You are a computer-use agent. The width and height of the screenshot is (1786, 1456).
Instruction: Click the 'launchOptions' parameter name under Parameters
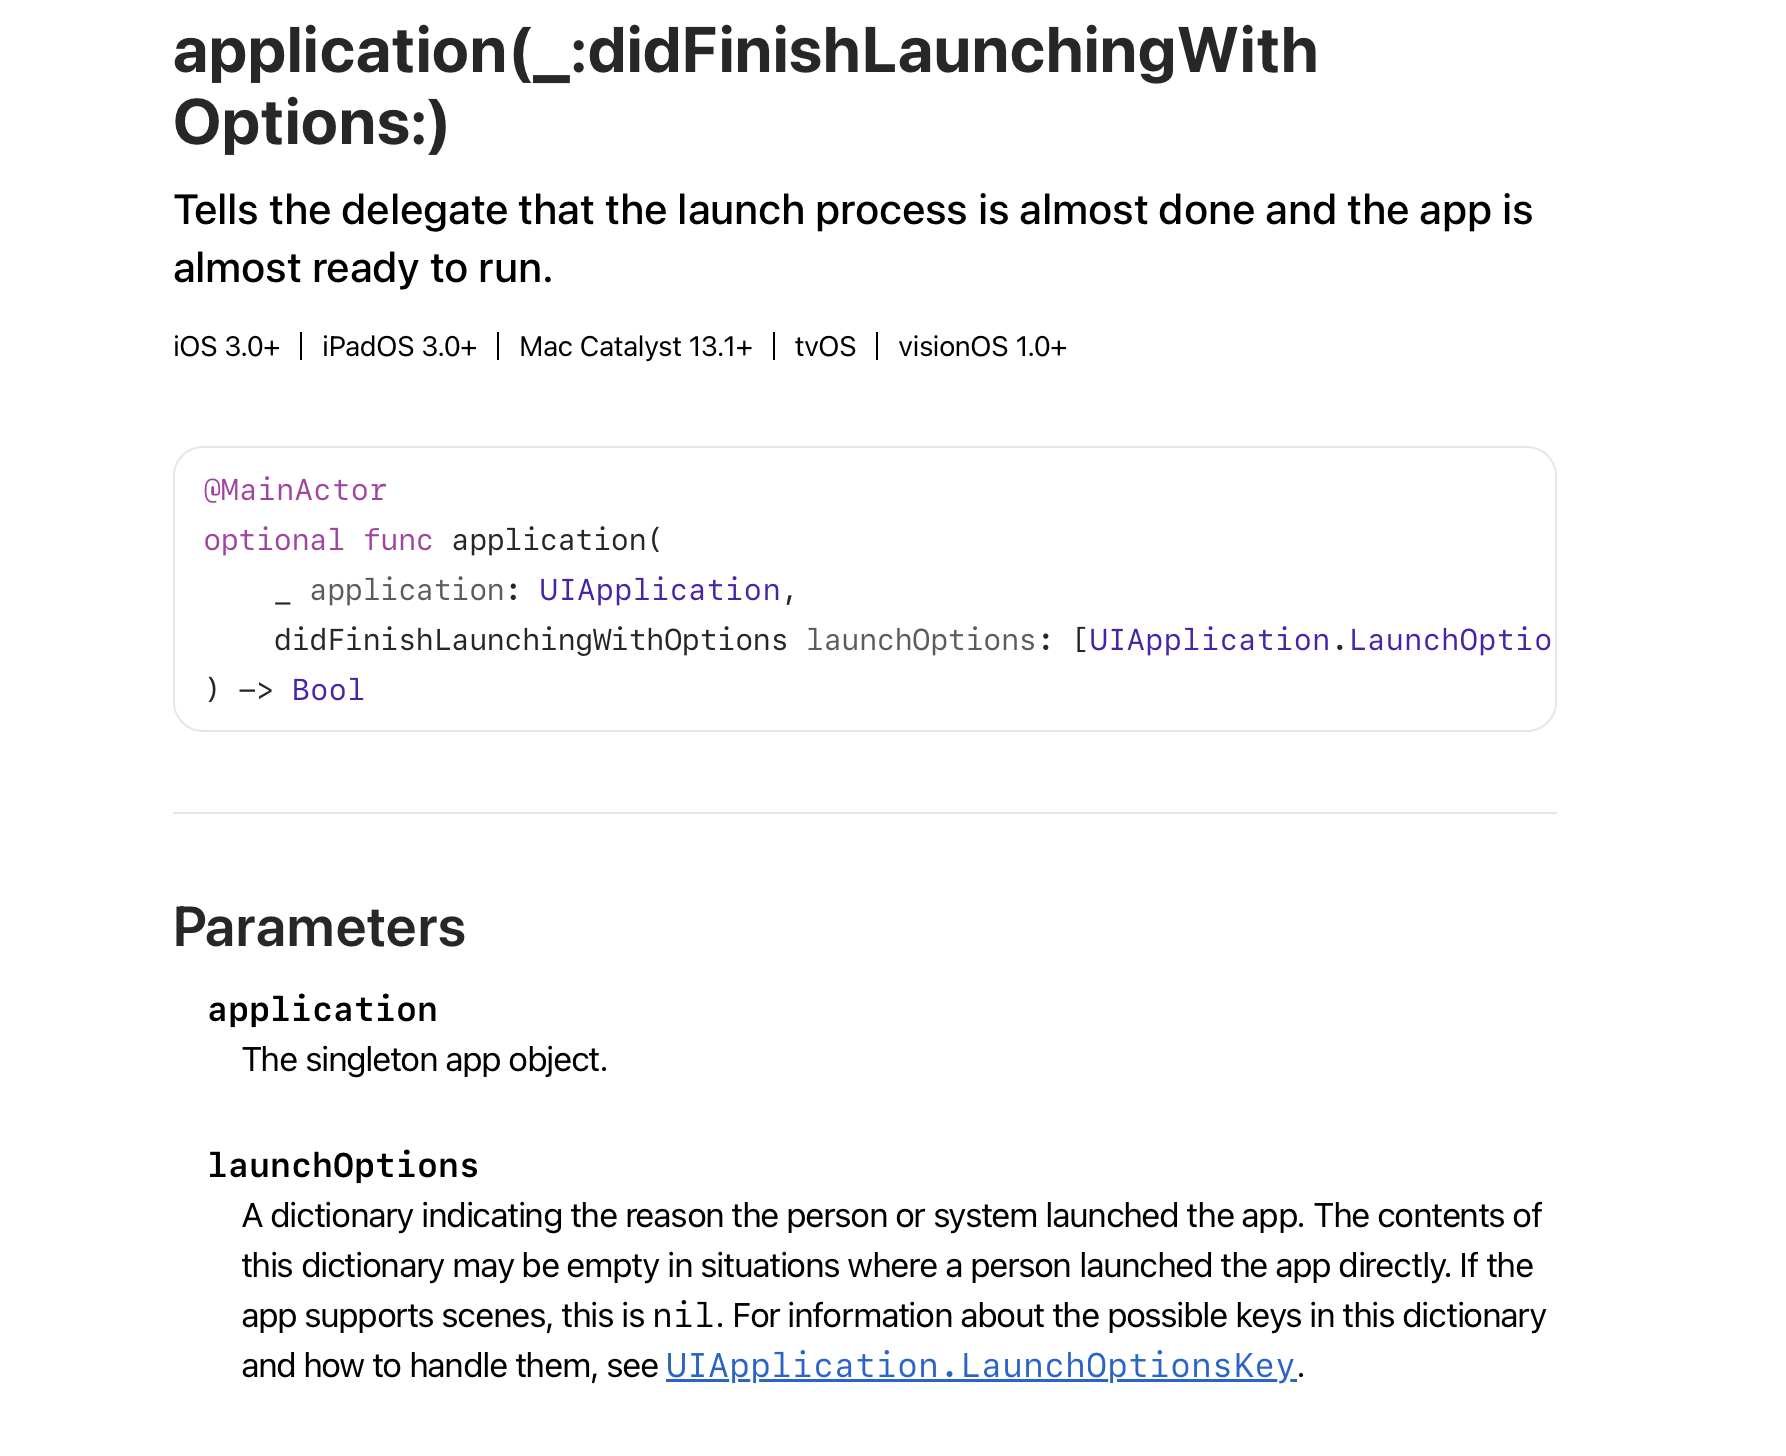(x=343, y=1166)
